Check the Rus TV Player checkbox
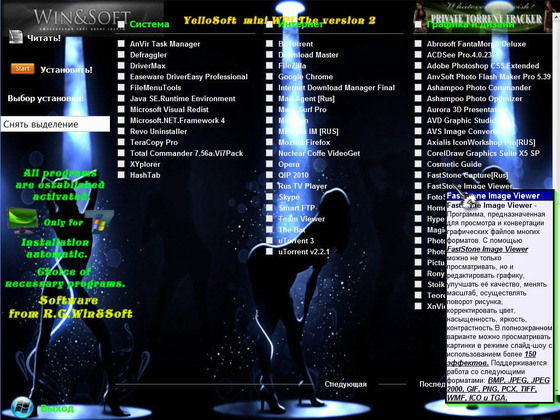 (x=269, y=186)
